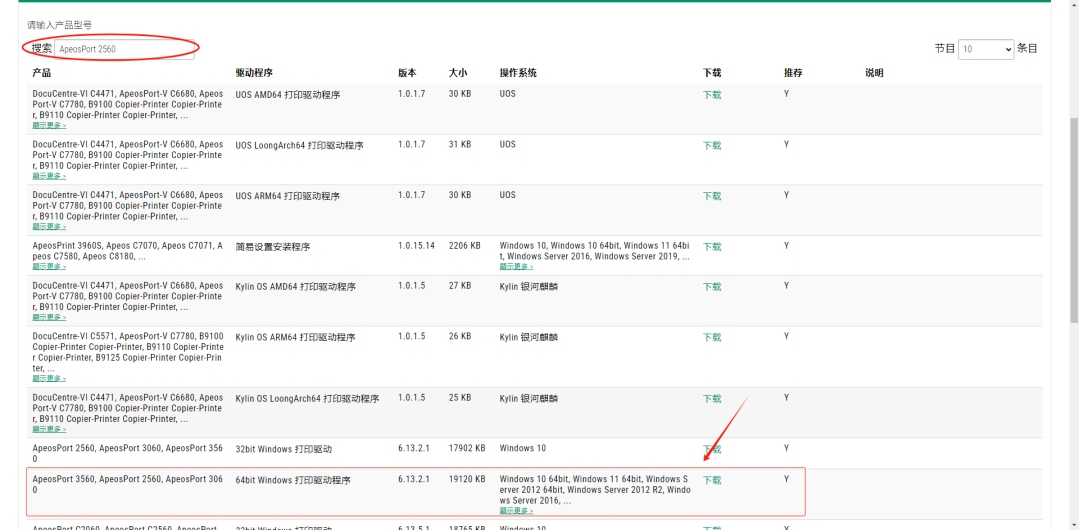Download the UOS ARM64 print driver
The height and width of the screenshot is (530, 1079).
click(712, 196)
